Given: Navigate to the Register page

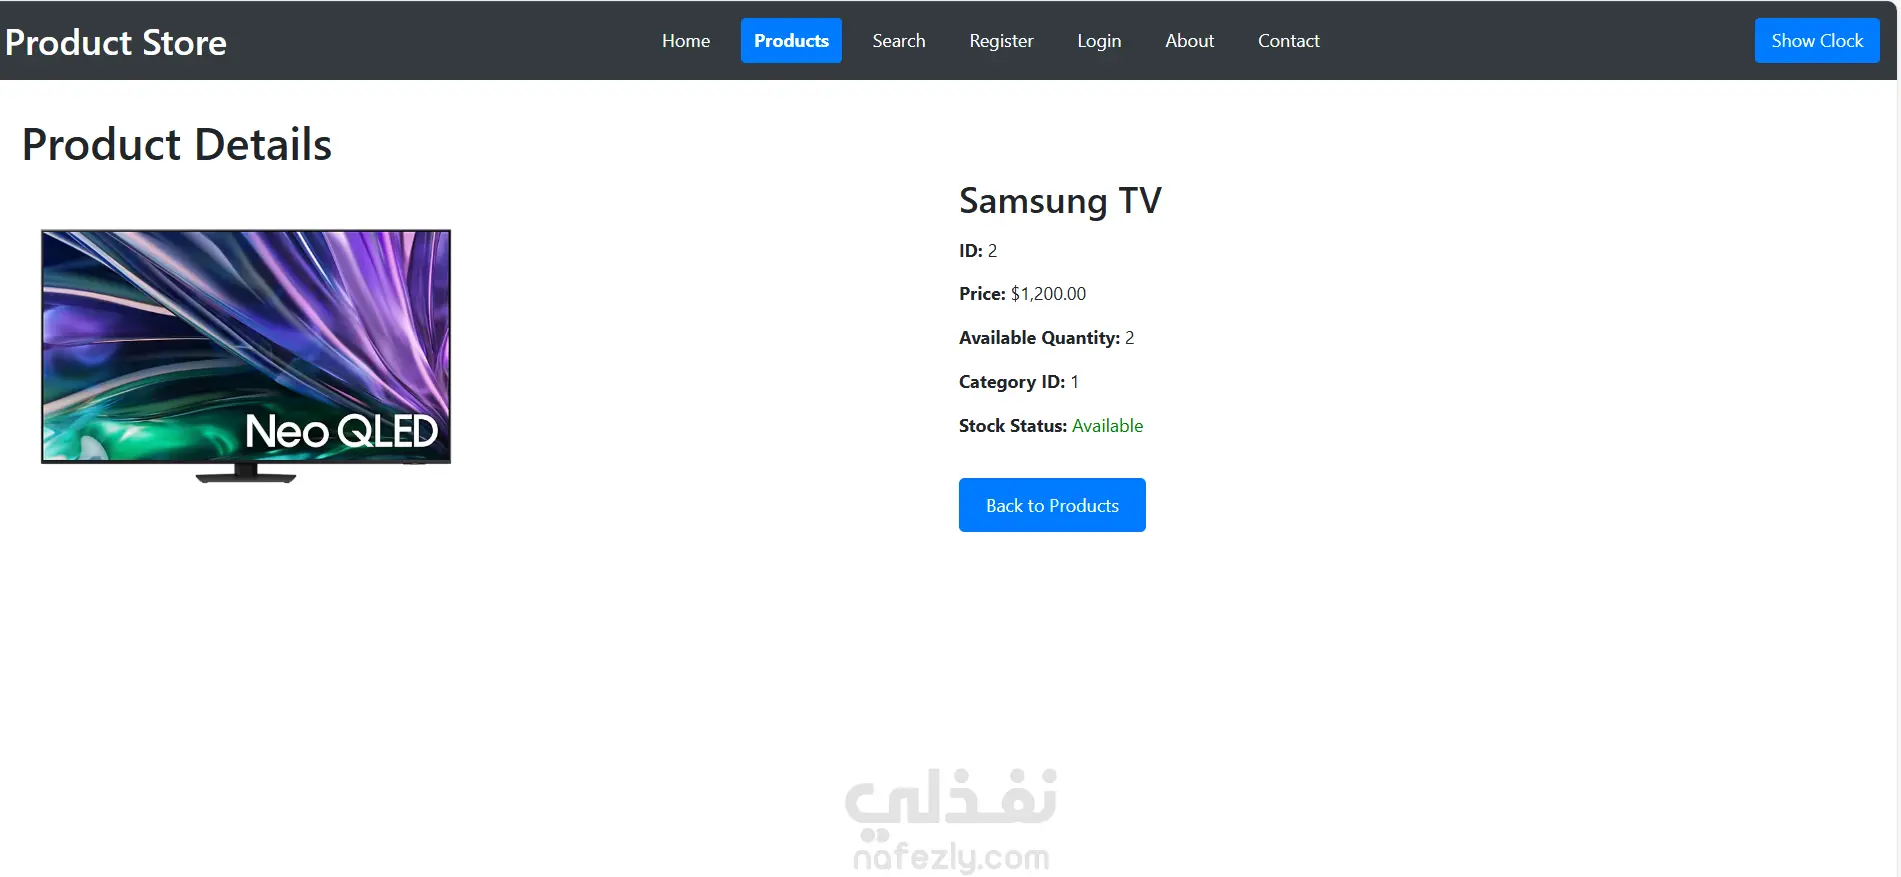Looking at the screenshot, I should pos(1001,41).
